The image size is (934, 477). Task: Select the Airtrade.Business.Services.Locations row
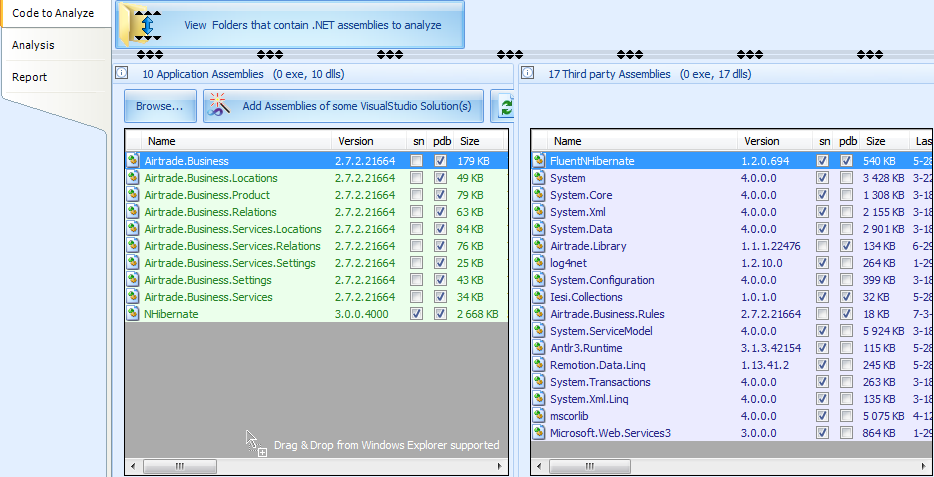click(317, 229)
